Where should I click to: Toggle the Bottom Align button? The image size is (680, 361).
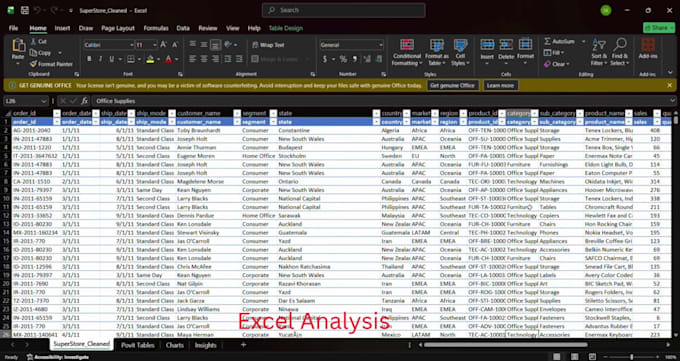point(215,45)
